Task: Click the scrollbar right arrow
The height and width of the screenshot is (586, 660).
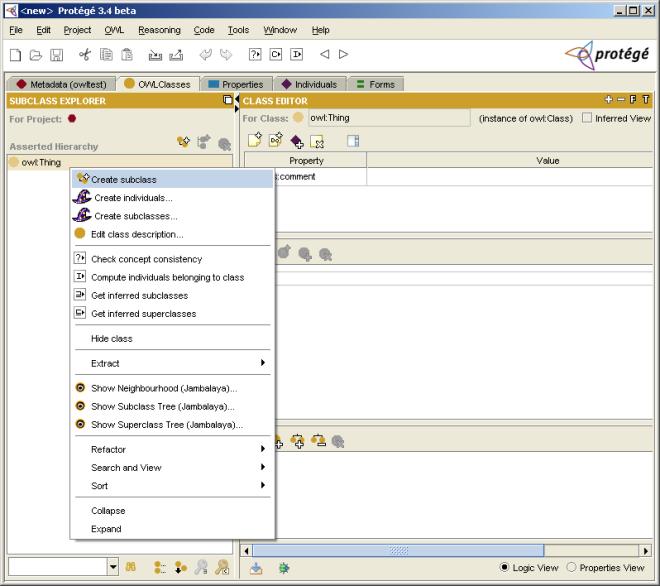Action: pyautogui.click(x=645, y=550)
